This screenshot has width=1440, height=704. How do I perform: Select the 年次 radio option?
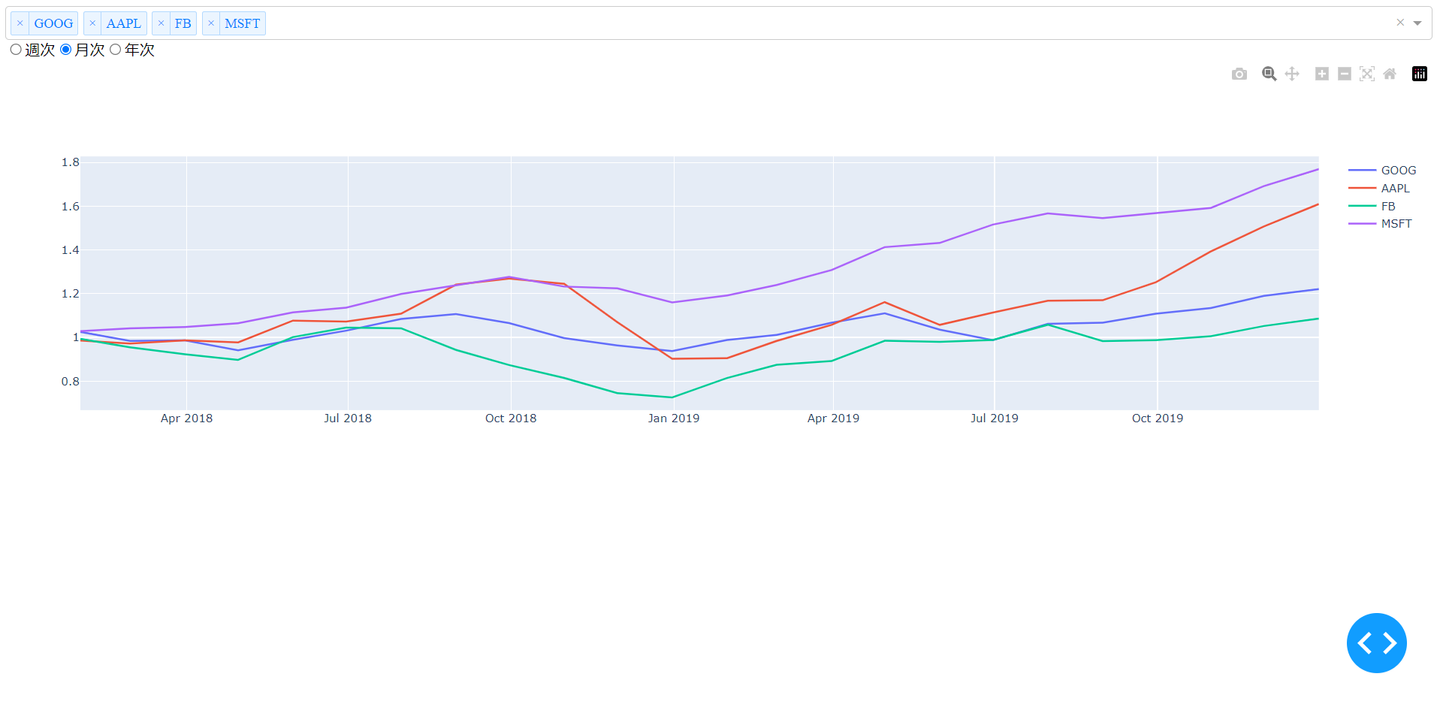tap(116, 50)
